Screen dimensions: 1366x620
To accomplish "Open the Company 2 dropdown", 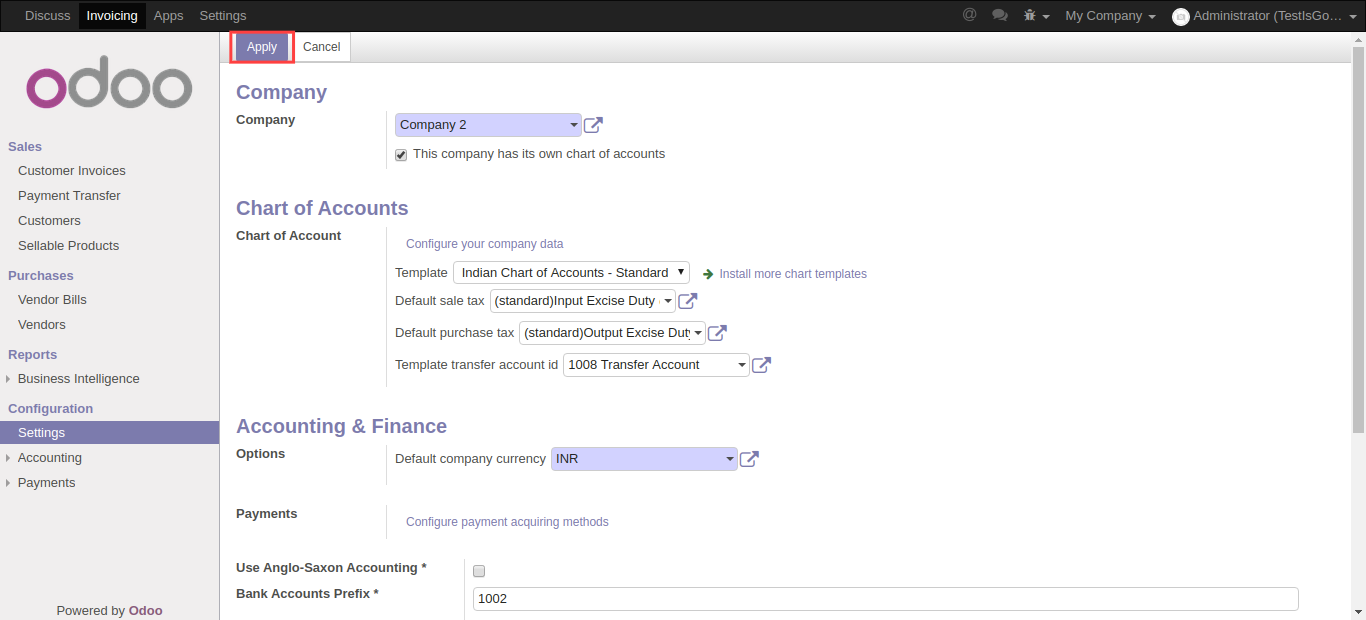I will (x=488, y=125).
